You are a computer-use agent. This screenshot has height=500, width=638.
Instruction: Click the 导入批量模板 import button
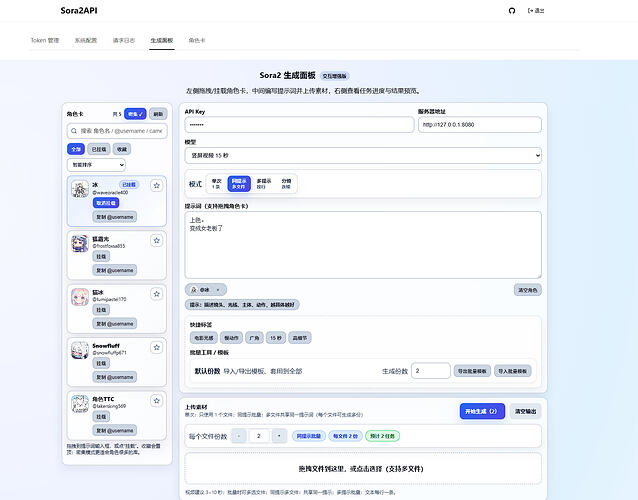click(x=513, y=371)
